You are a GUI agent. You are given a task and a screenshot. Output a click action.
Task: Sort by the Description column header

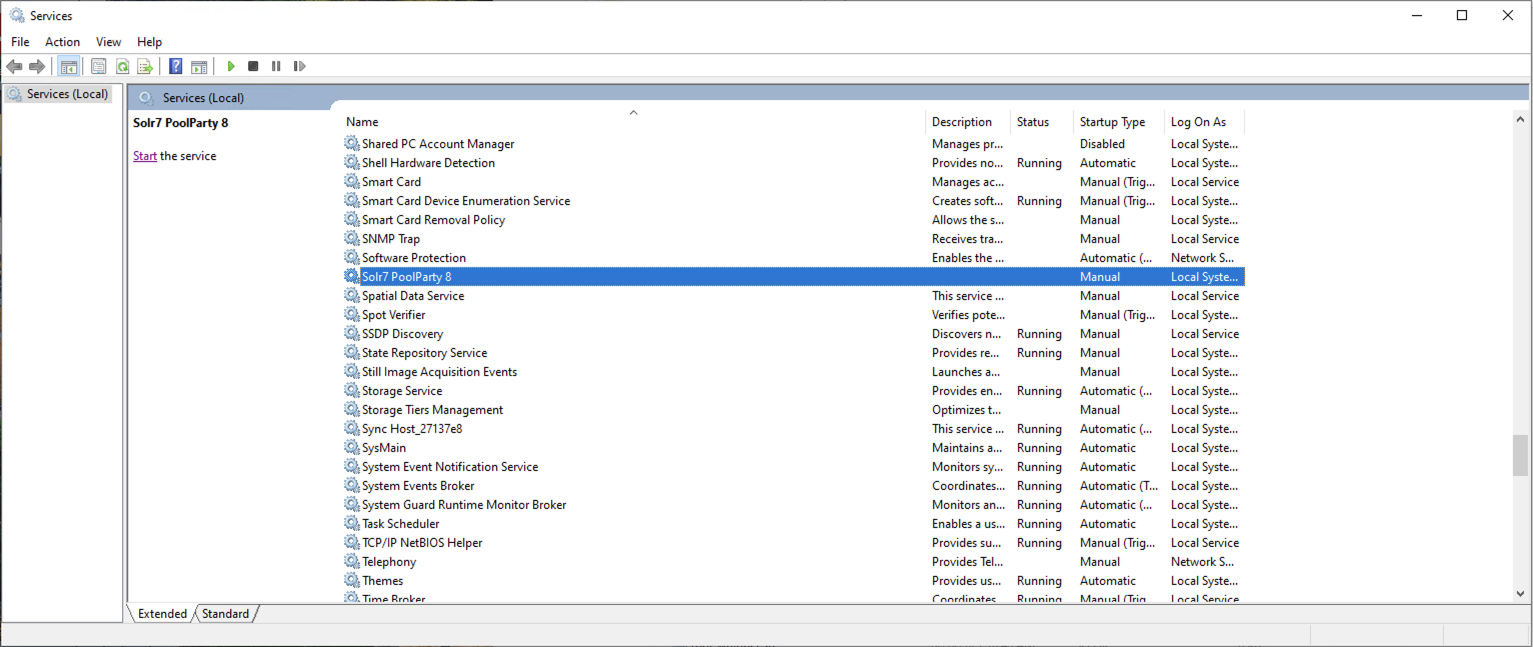tap(968, 122)
